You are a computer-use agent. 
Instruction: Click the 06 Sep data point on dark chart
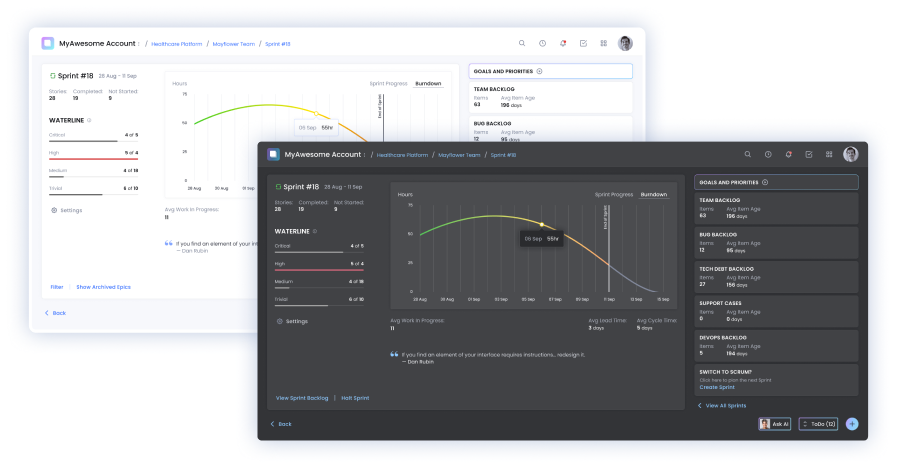pyautogui.click(x=542, y=224)
